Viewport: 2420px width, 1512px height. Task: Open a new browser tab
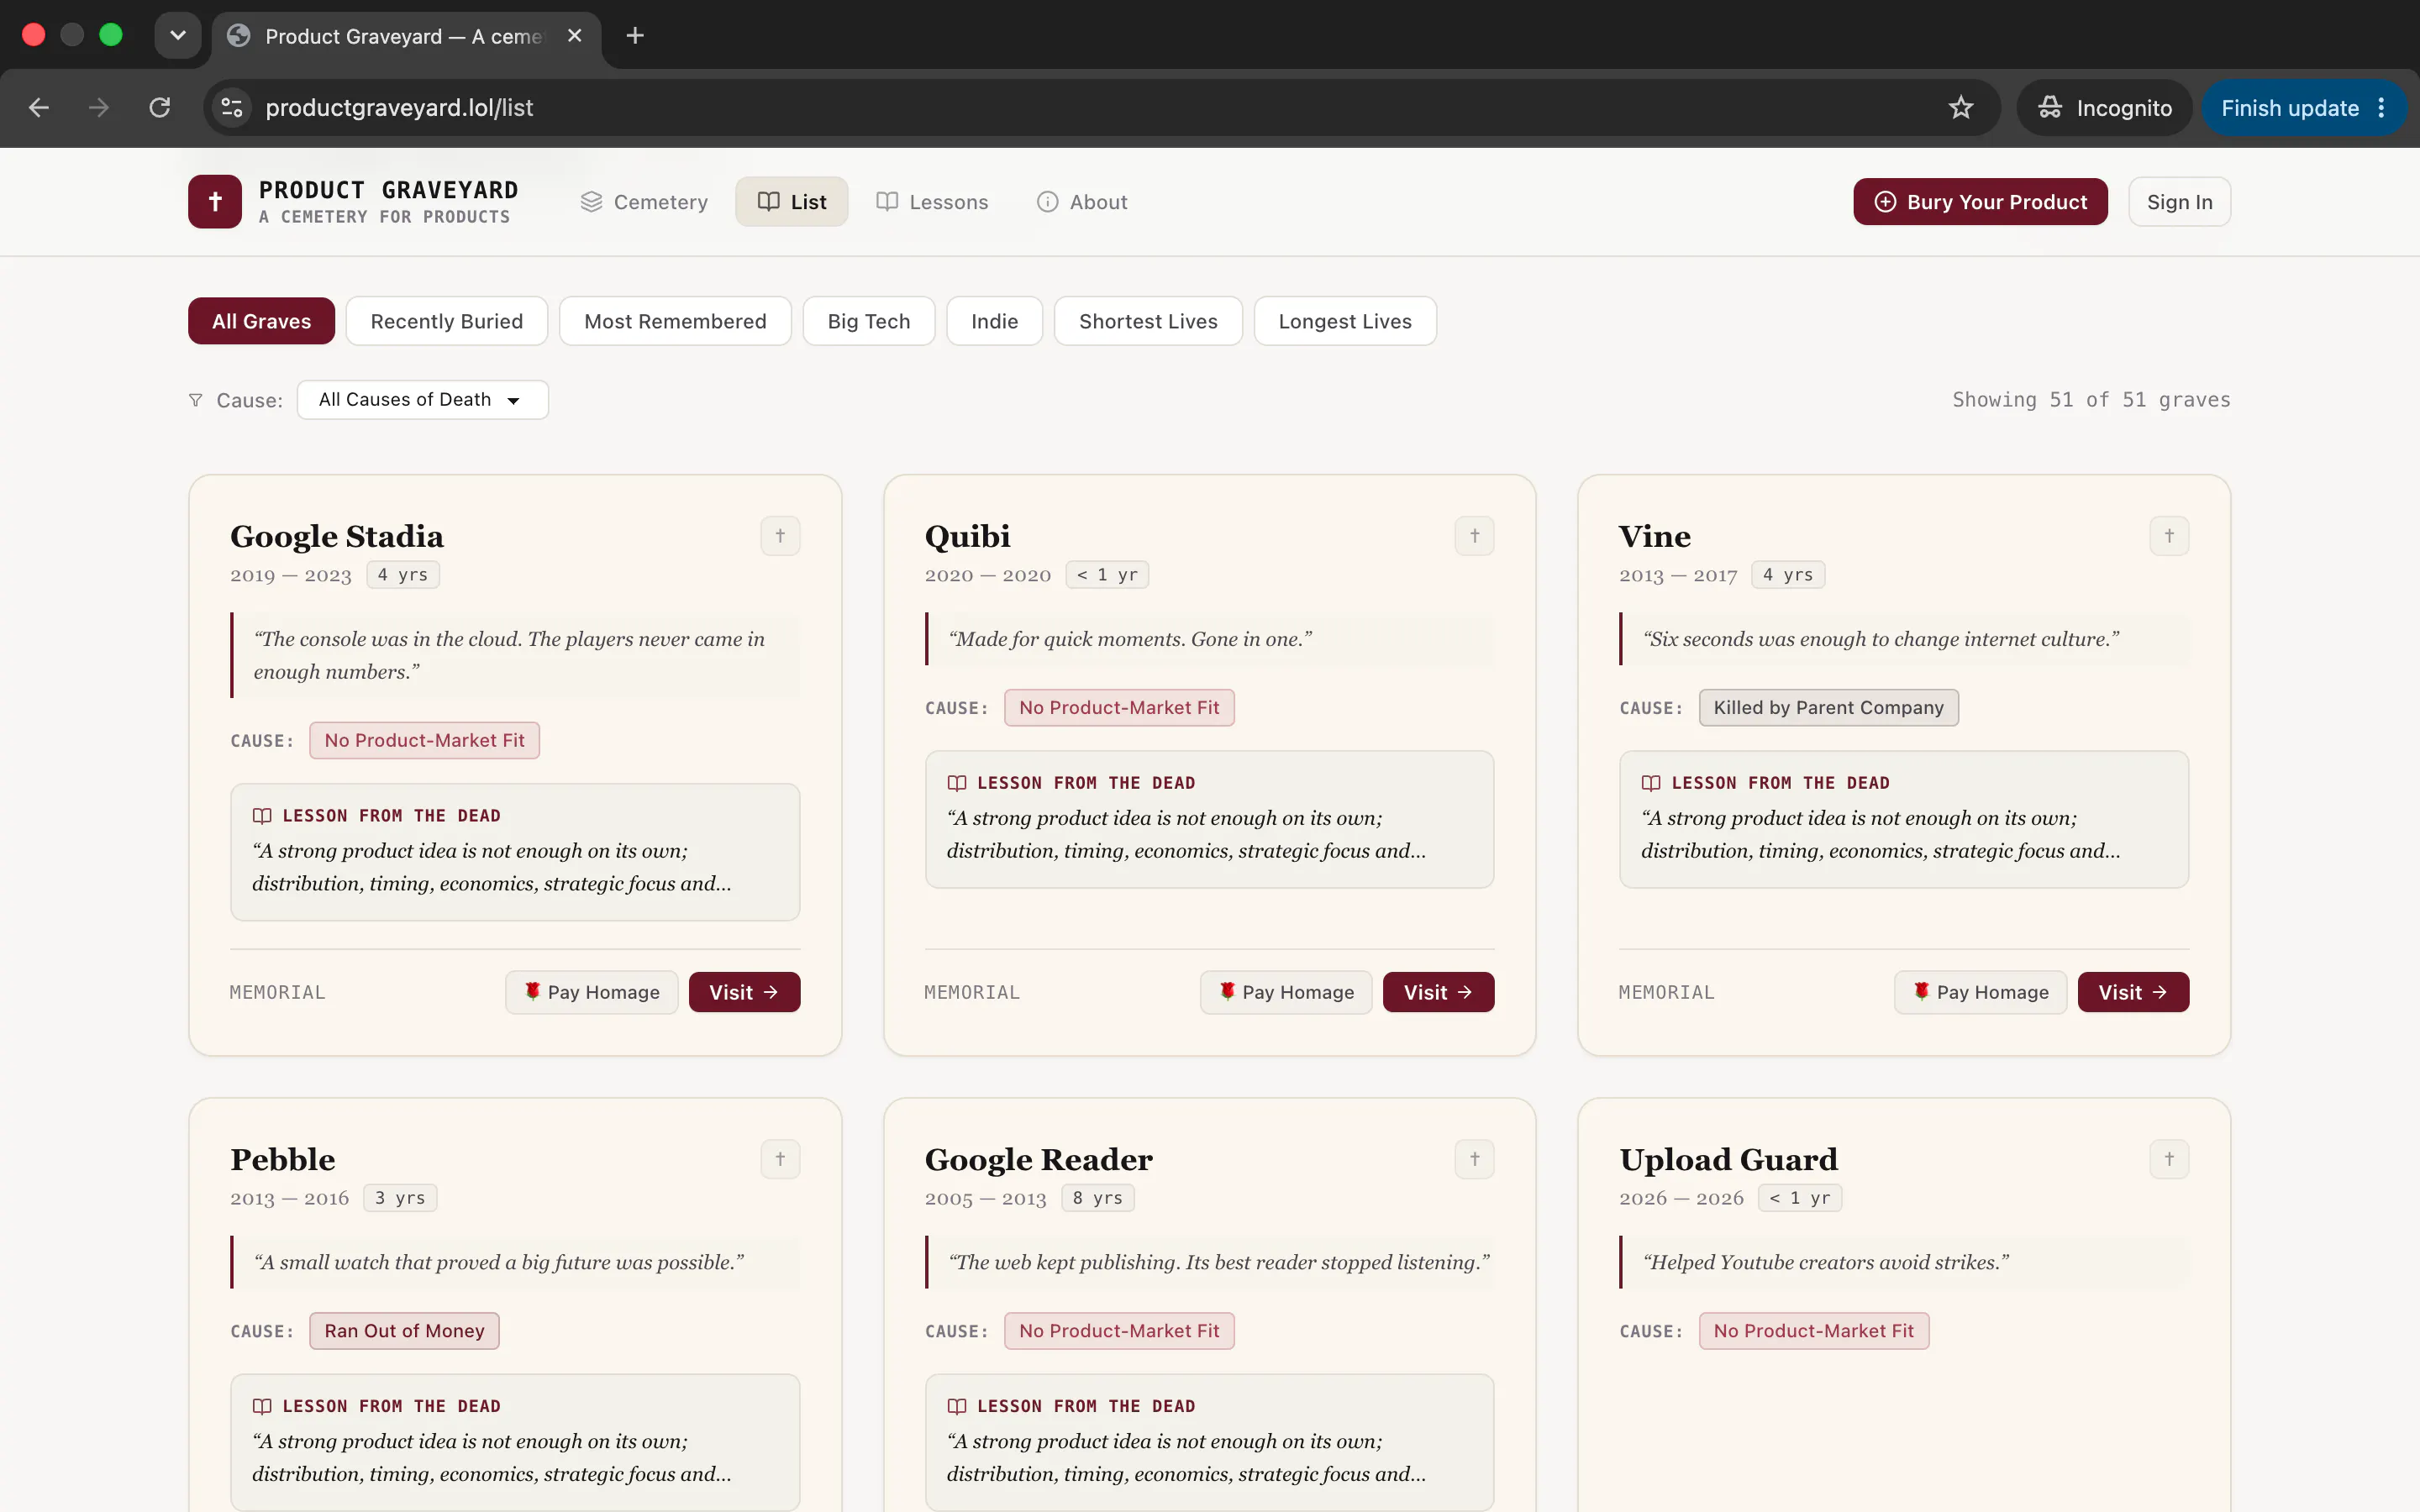pyautogui.click(x=635, y=36)
